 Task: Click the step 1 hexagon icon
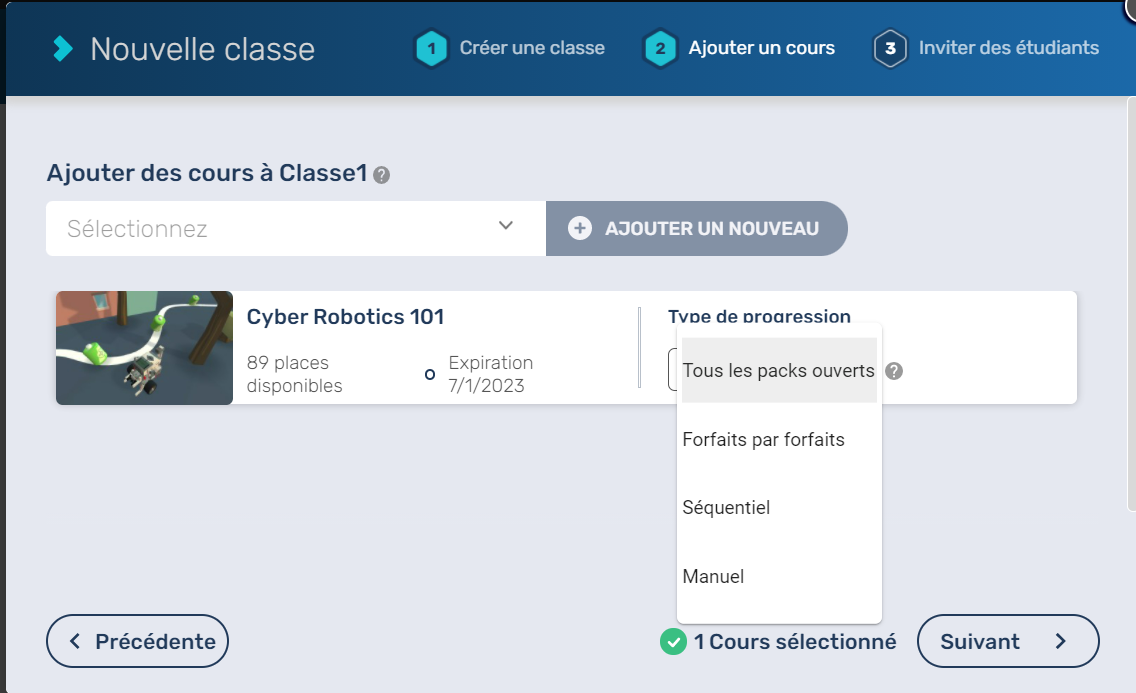pyautogui.click(x=432, y=48)
